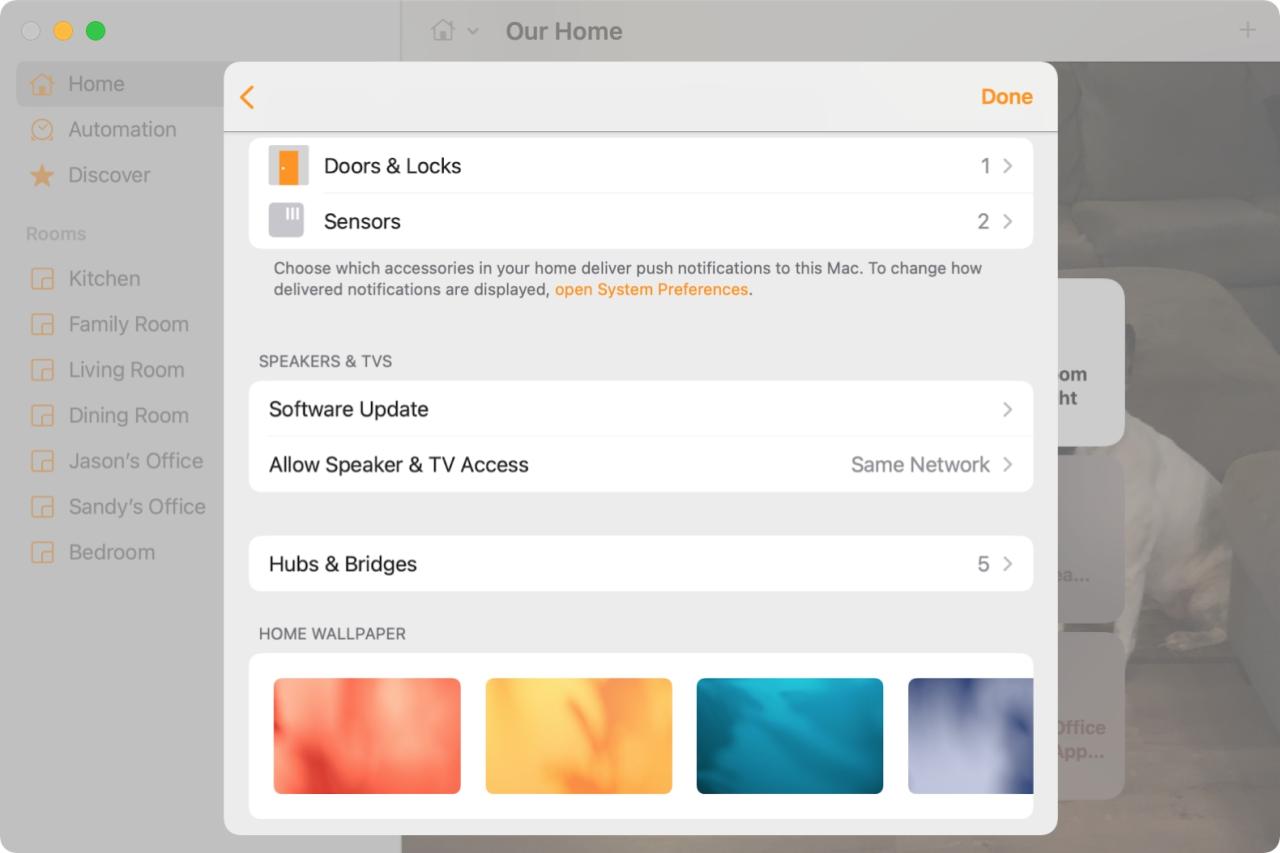Click the Kitchen room icon in the sidebar

(x=42, y=279)
